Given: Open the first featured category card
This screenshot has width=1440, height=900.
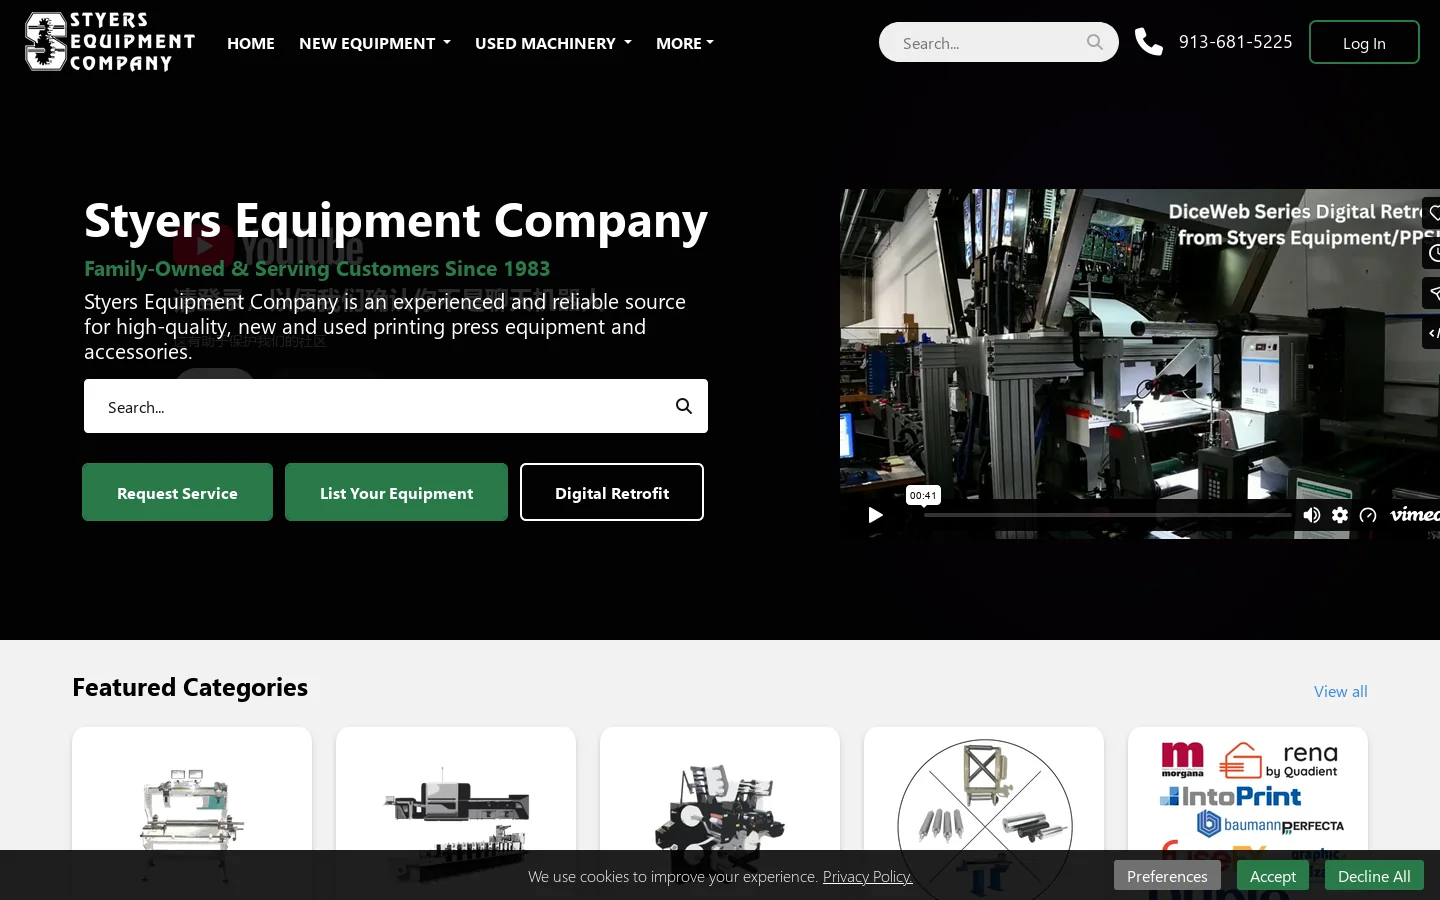Looking at the screenshot, I should (192, 813).
